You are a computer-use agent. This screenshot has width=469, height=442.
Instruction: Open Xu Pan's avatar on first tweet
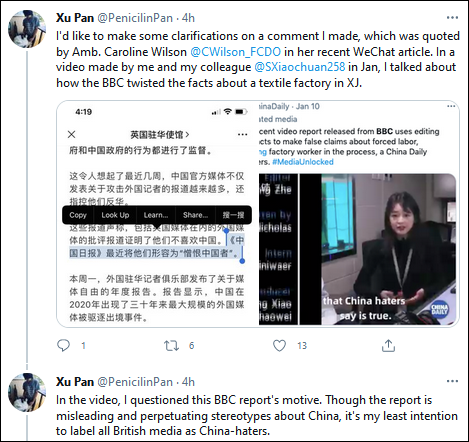27,29
